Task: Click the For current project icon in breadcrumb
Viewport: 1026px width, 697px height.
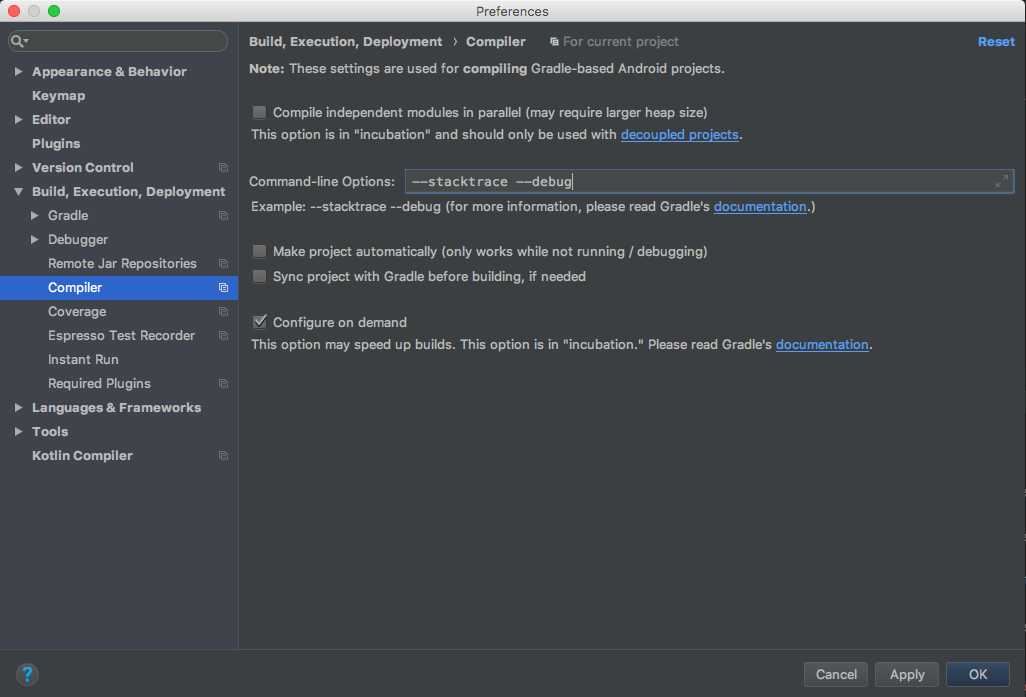Action: pyautogui.click(x=555, y=41)
